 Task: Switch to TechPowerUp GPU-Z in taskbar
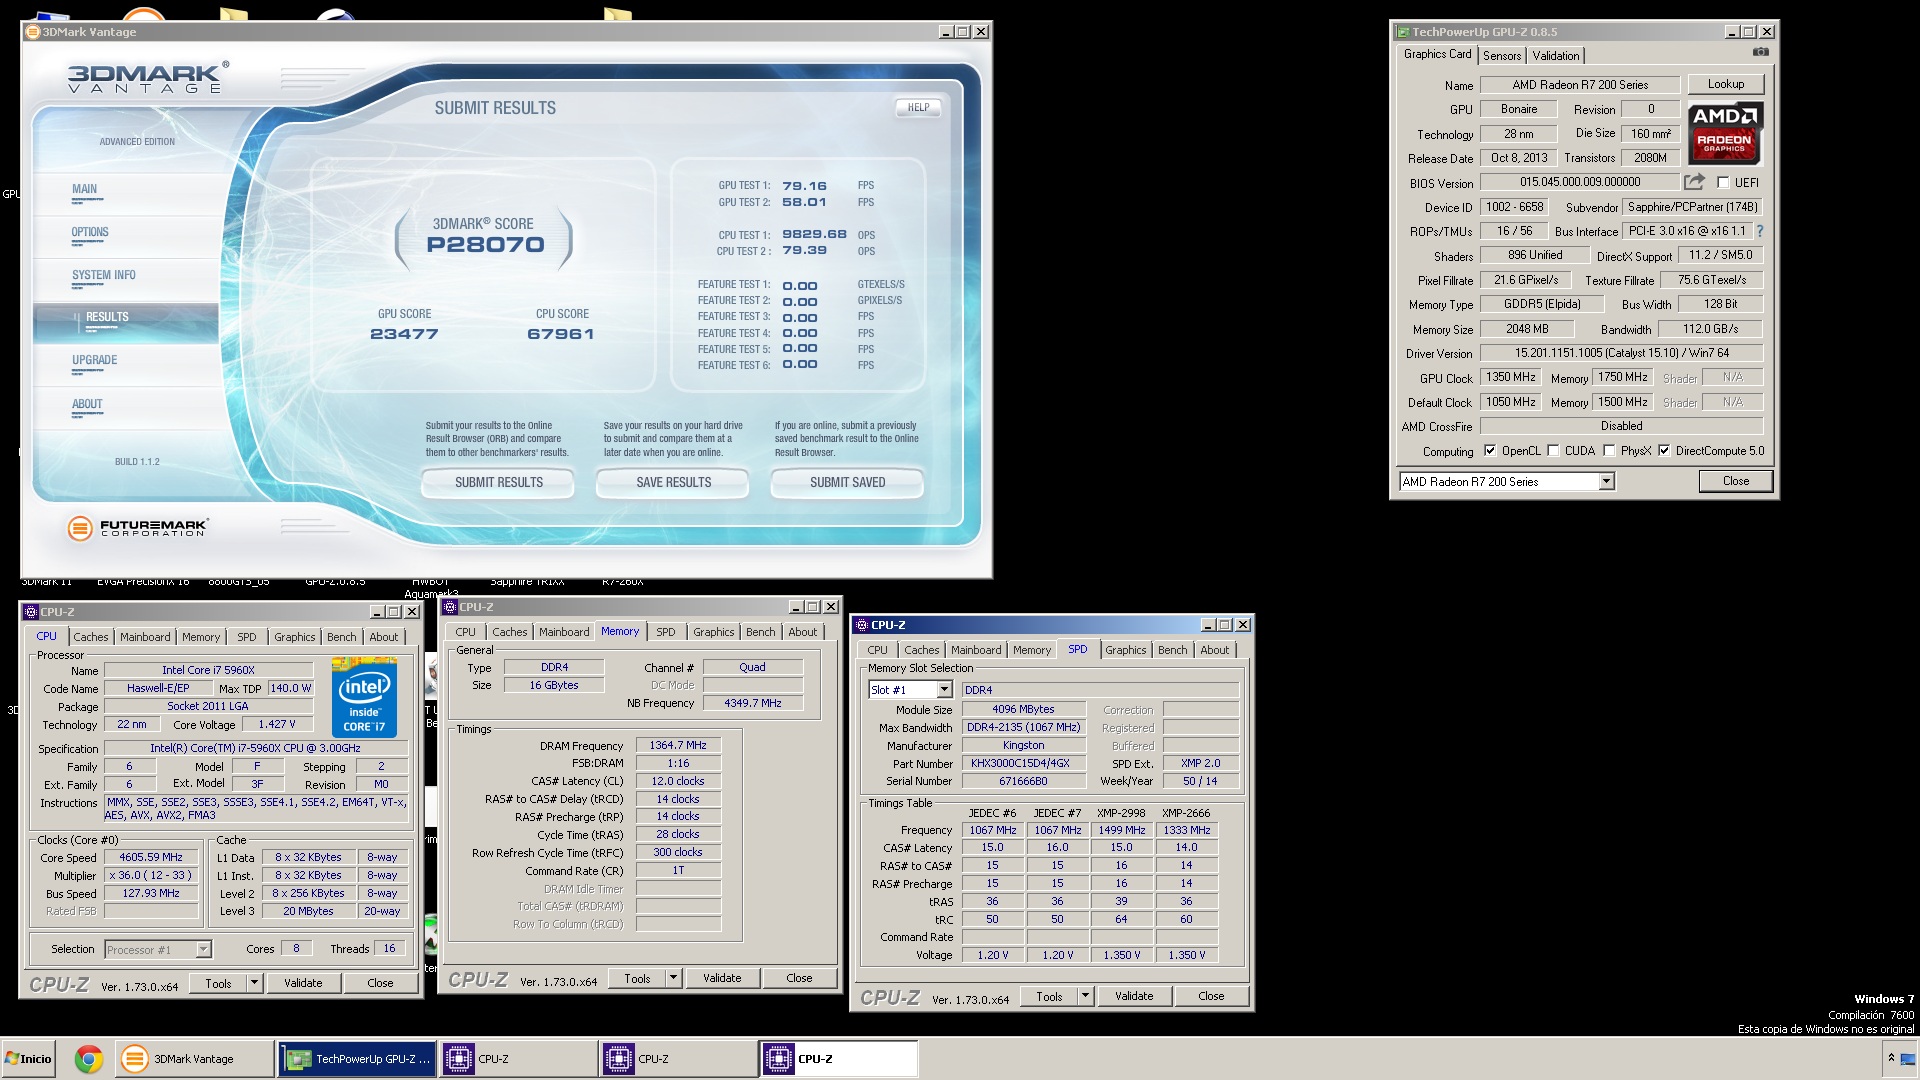tap(356, 1059)
